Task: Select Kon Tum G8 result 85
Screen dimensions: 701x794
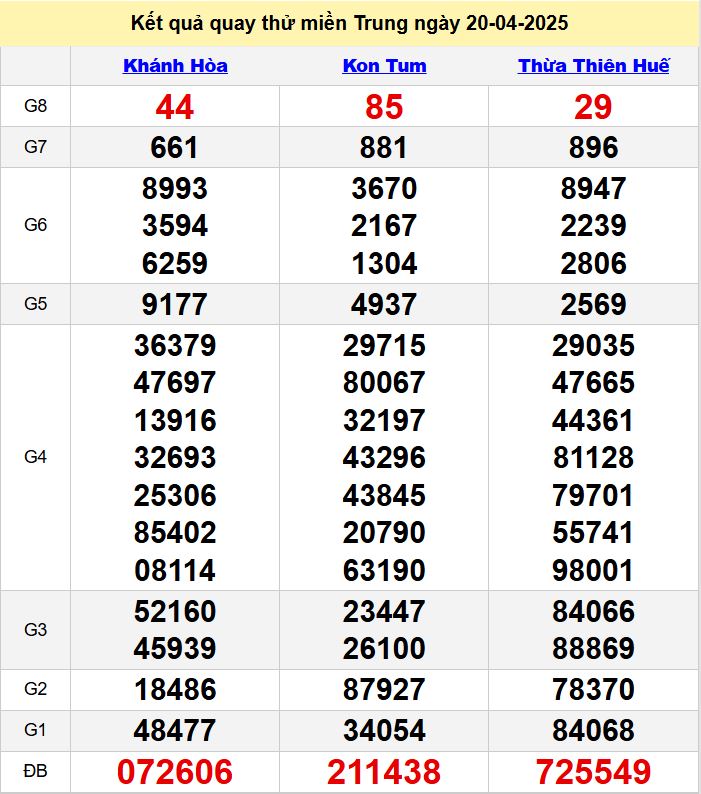Action: tap(384, 107)
